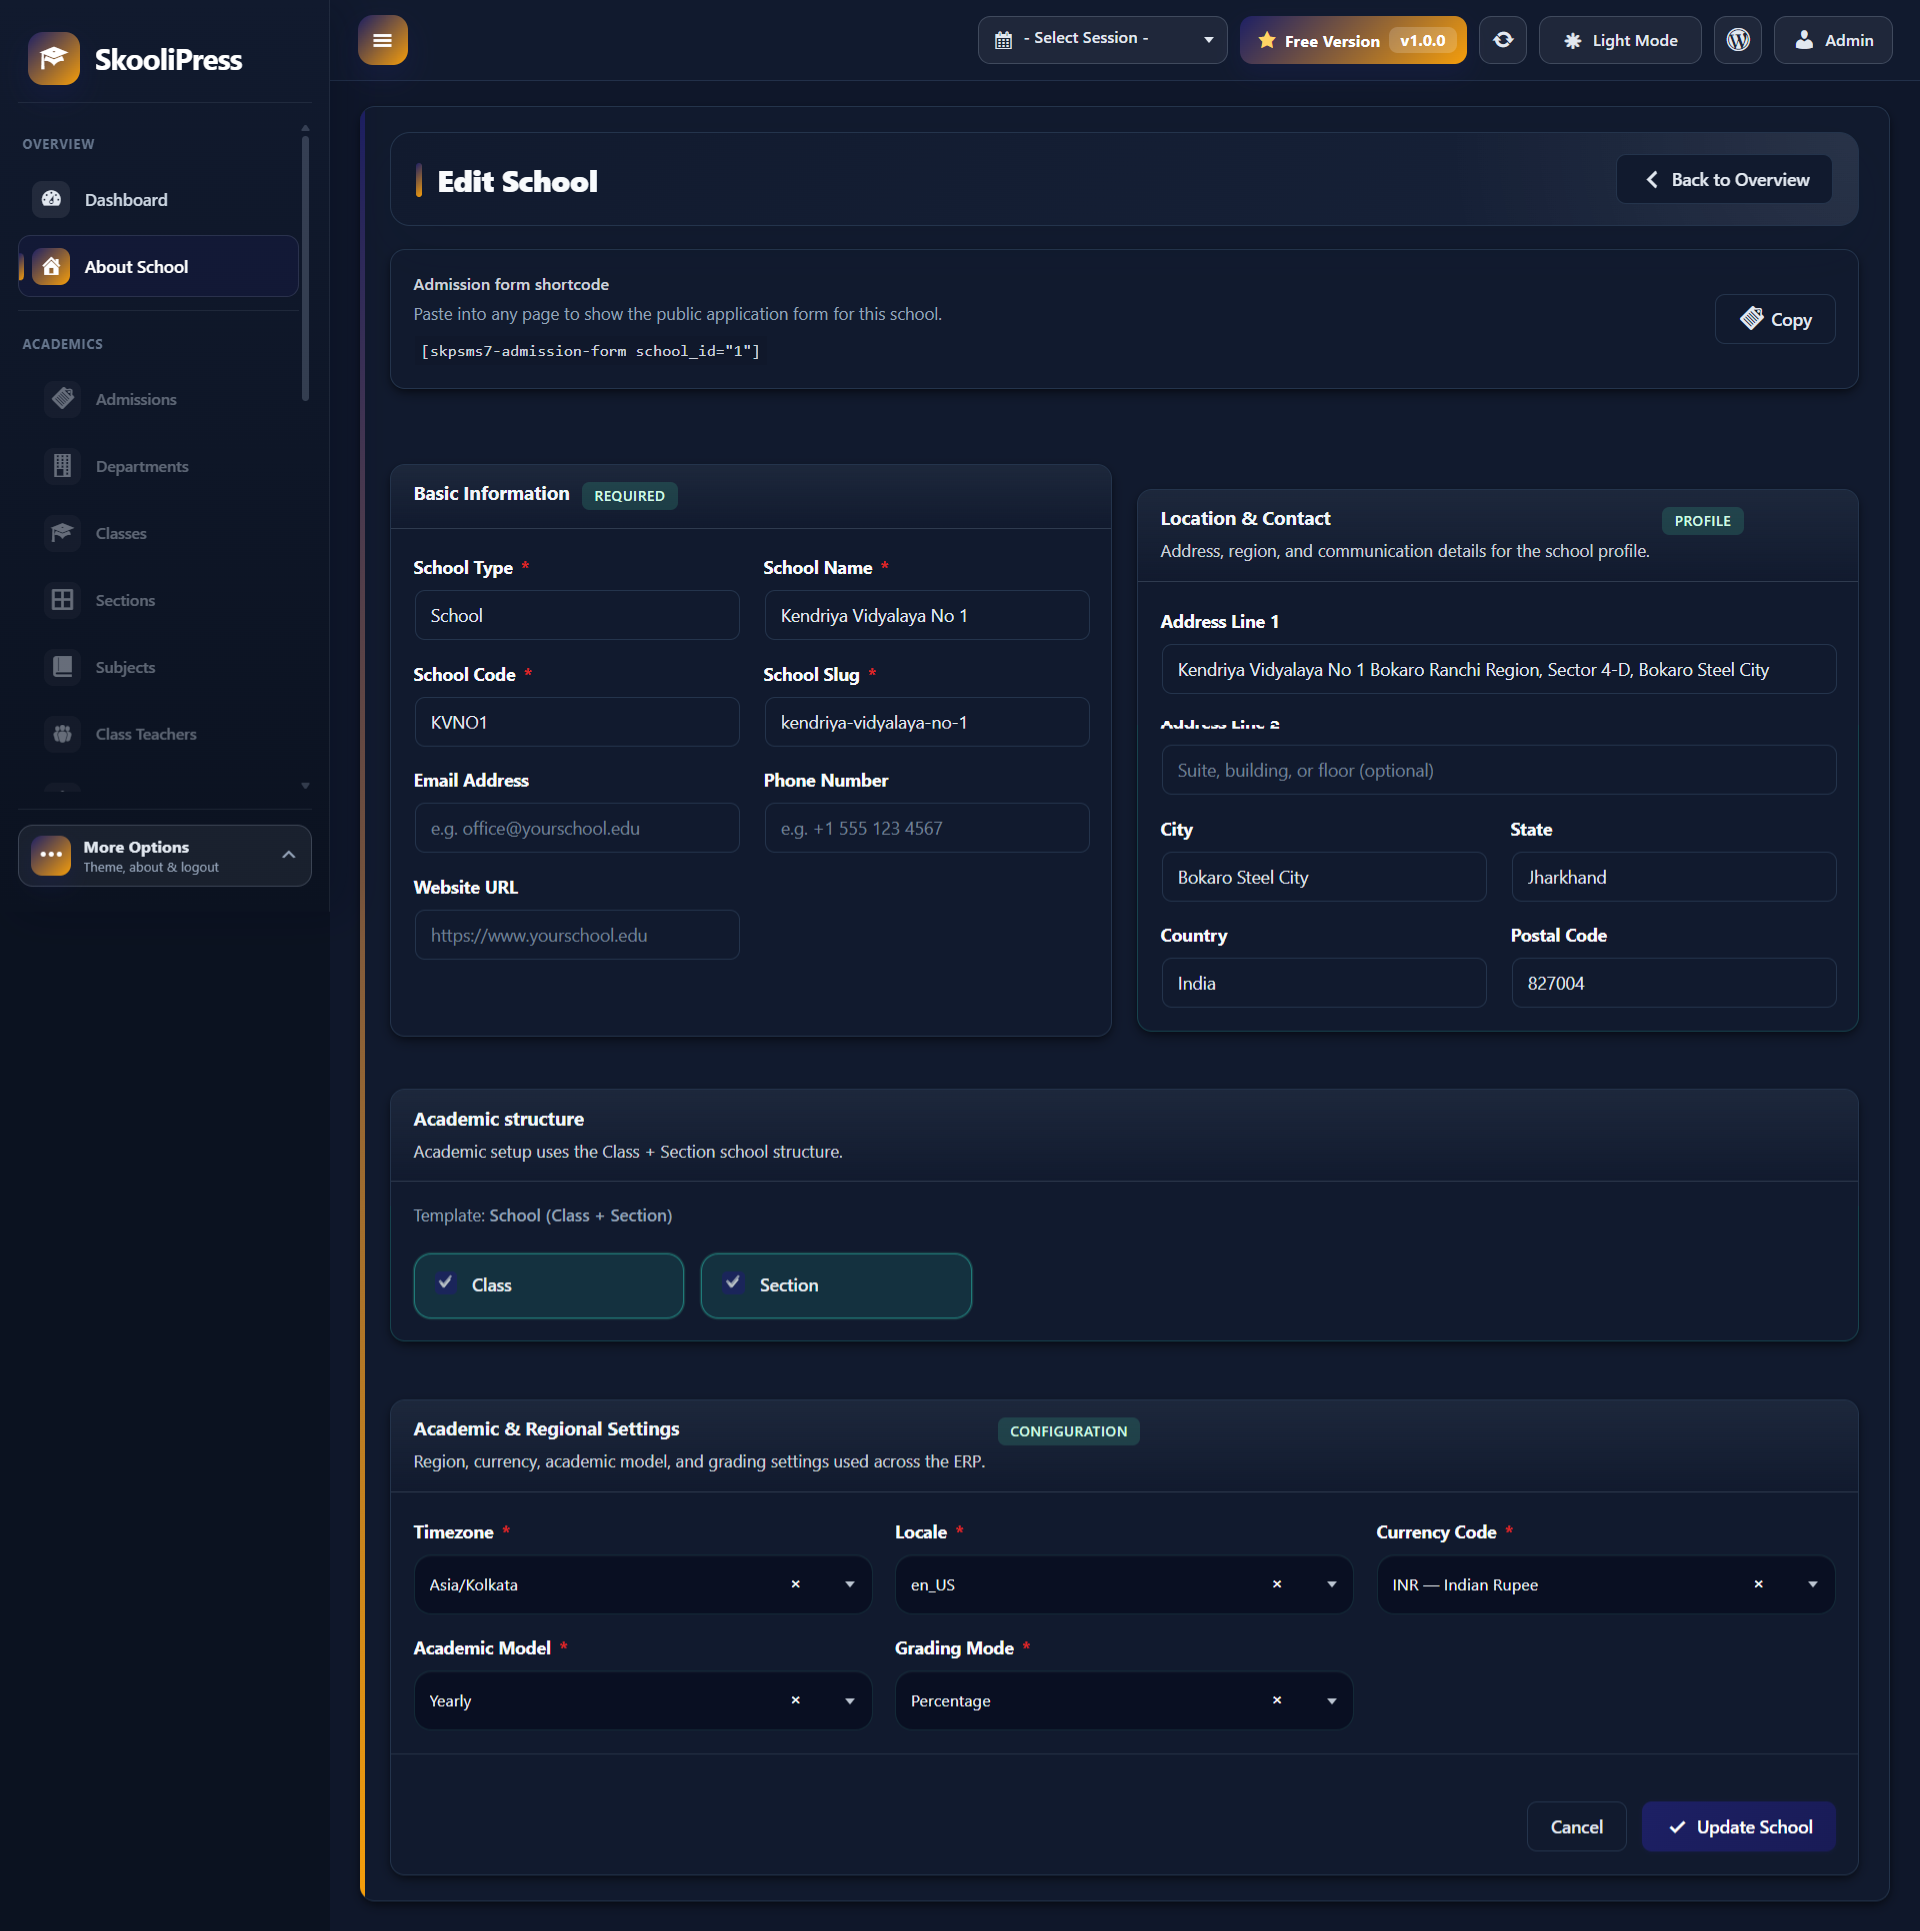The image size is (1920, 1931).
Task: Switch to Light Mode
Action: click(1620, 40)
